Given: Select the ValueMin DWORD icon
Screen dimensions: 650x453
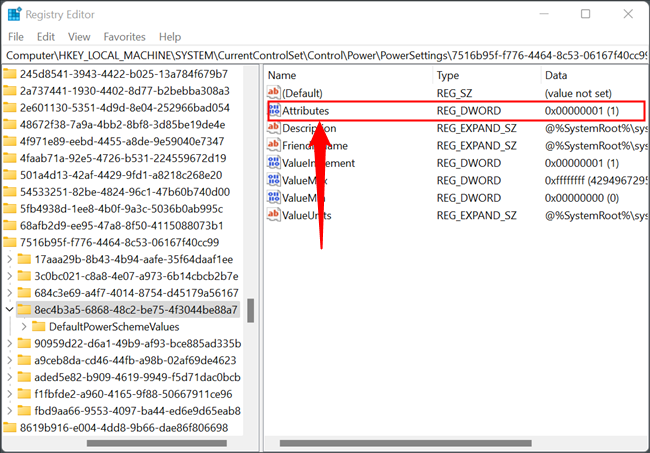Looking at the screenshot, I should point(274,197).
